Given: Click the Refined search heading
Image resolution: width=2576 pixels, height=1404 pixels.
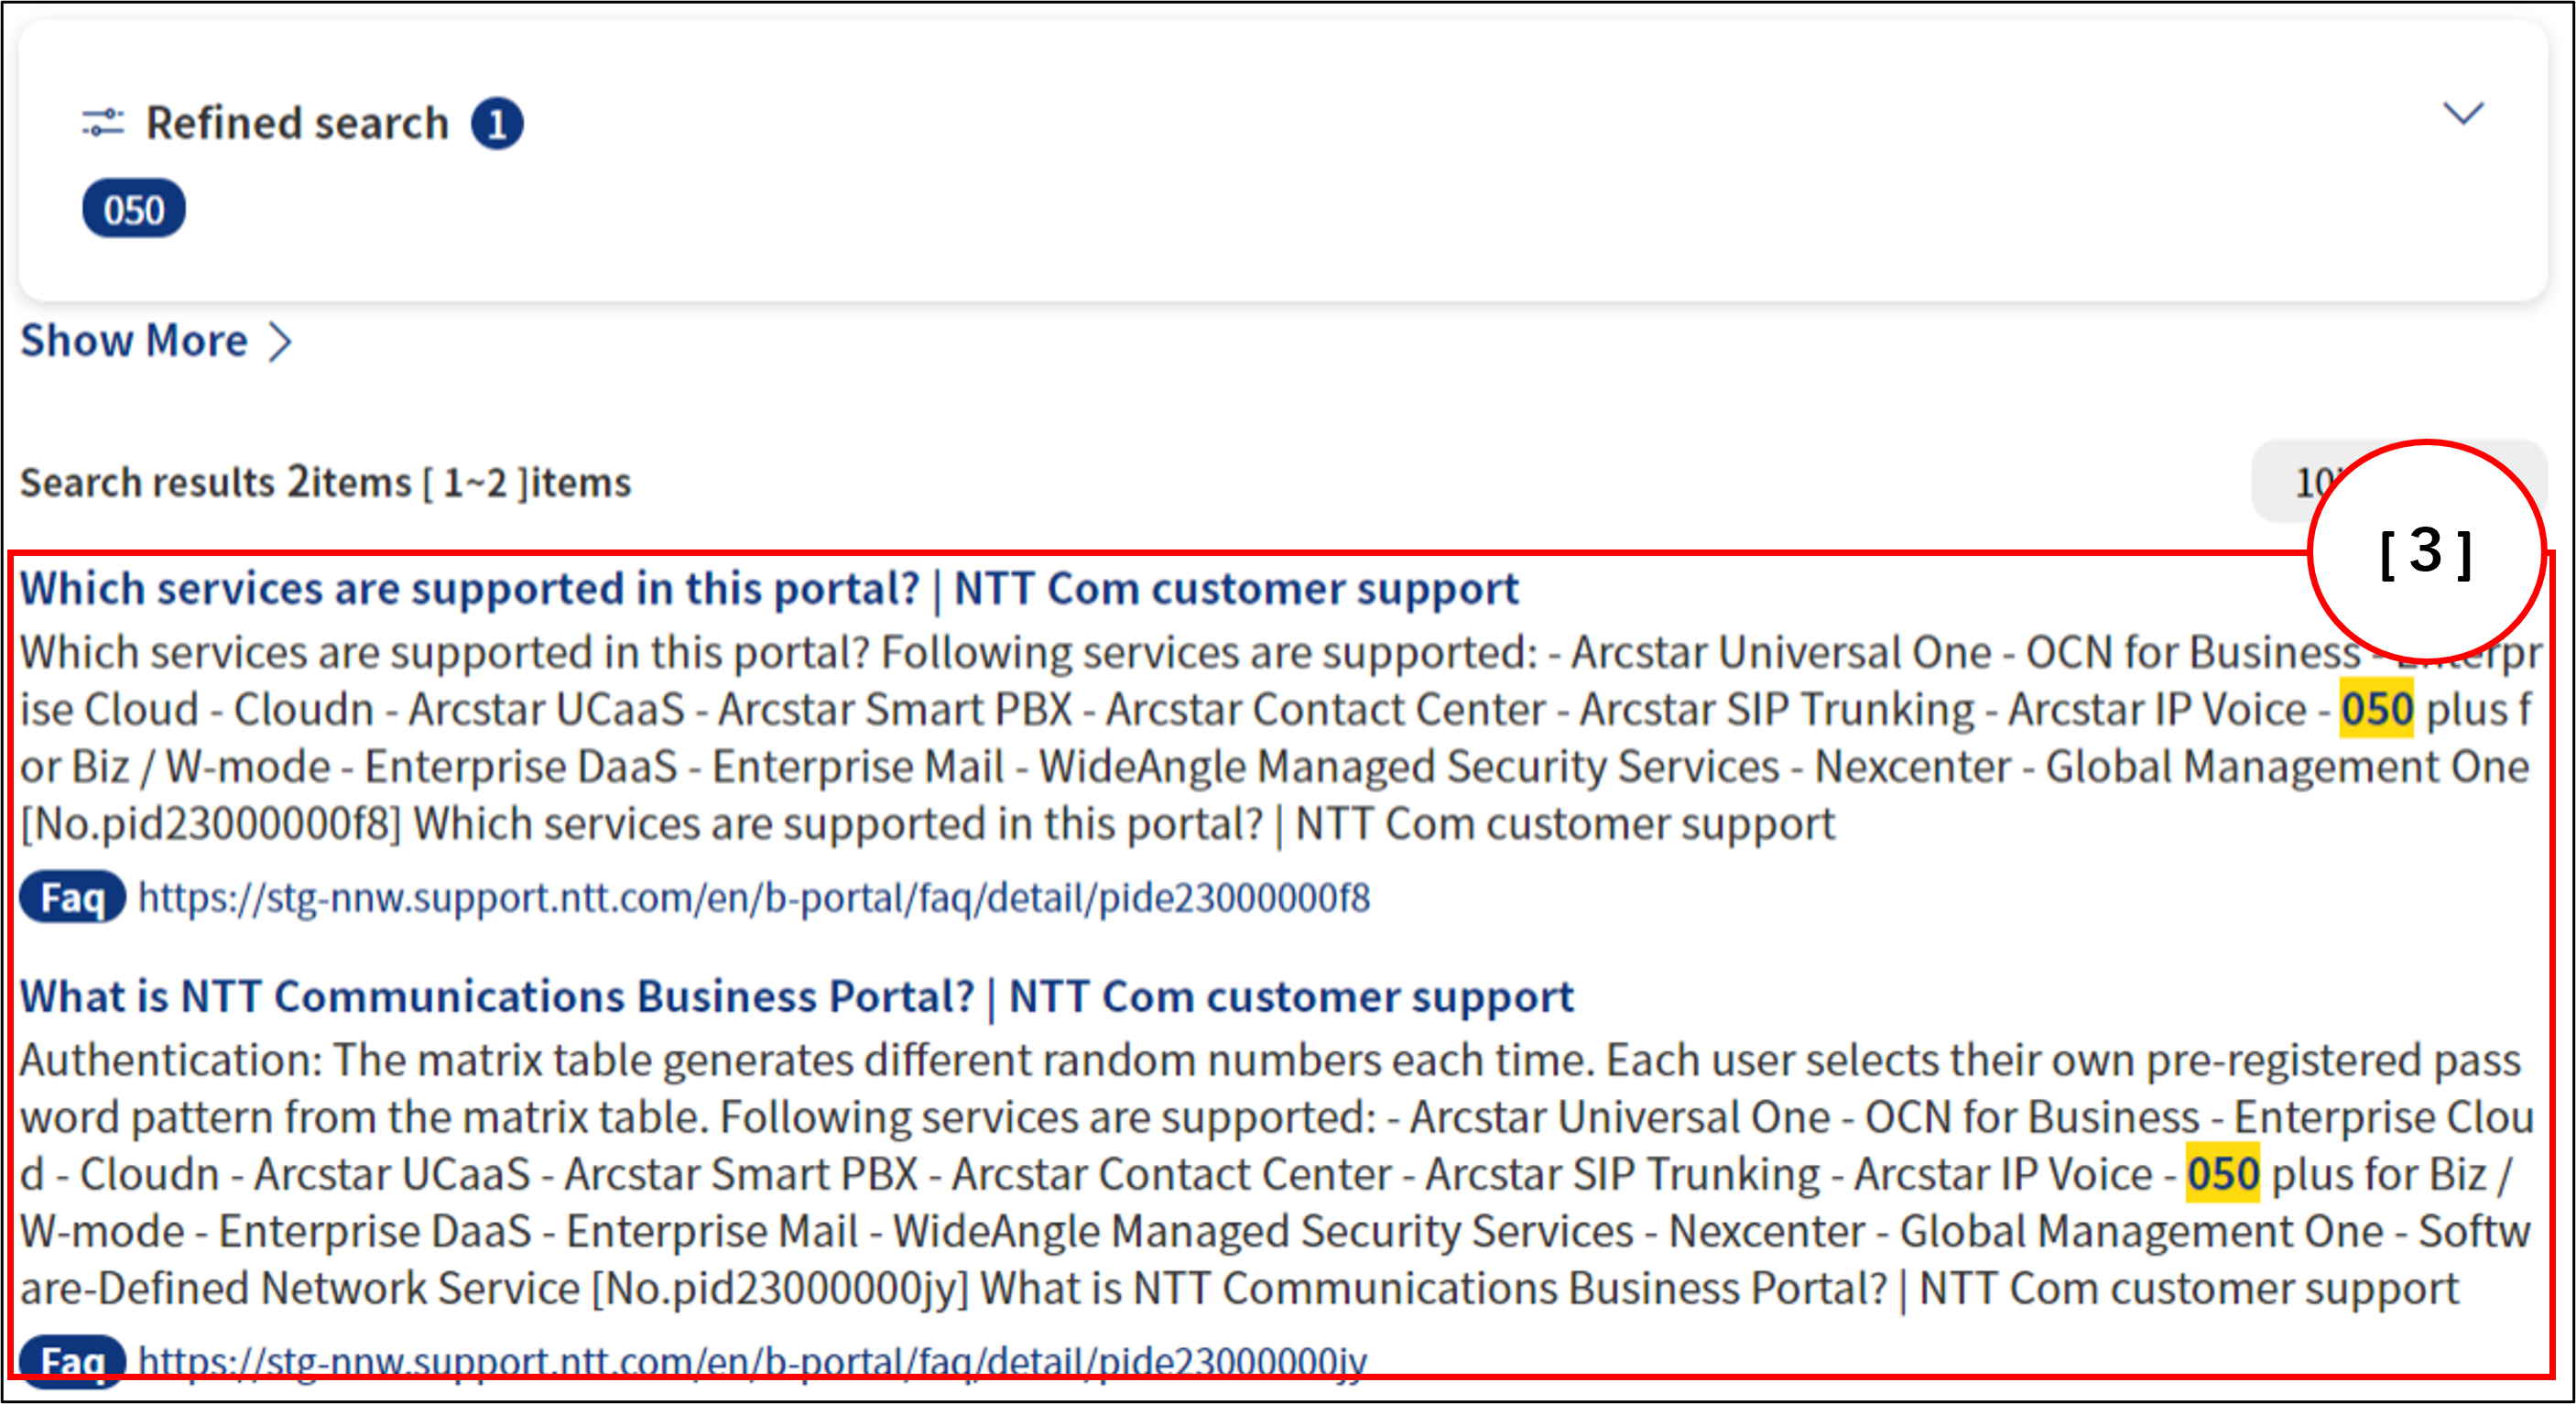Looking at the screenshot, I should [297, 124].
